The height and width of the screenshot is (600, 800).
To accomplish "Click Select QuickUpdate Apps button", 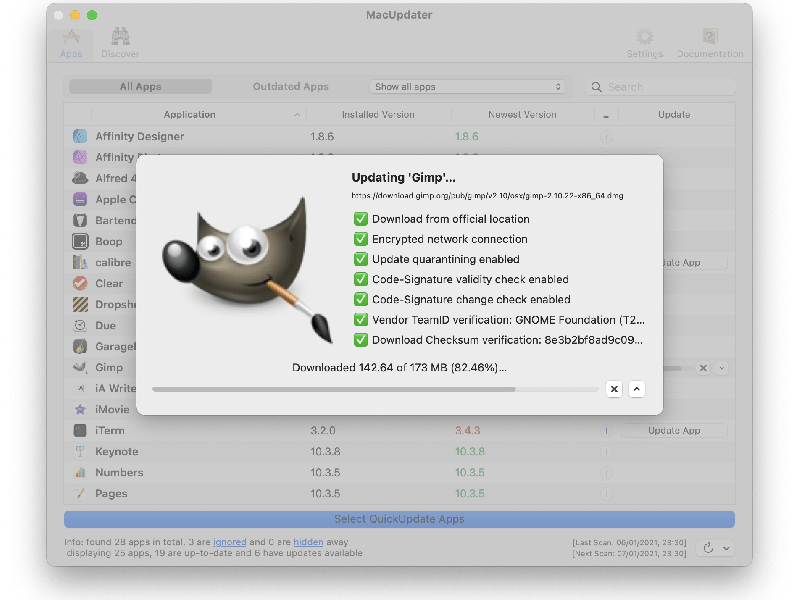I will [x=399, y=519].
